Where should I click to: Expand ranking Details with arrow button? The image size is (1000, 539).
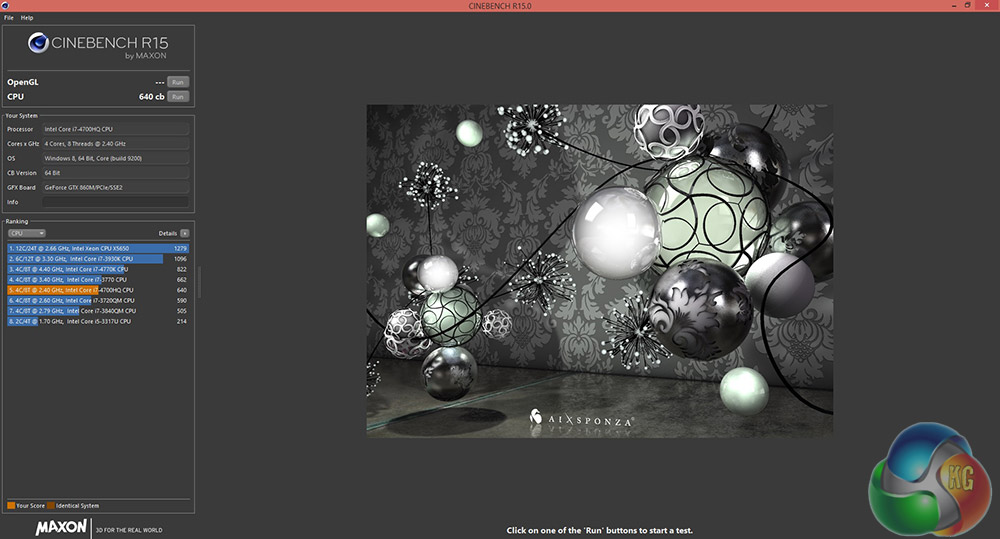184,233
